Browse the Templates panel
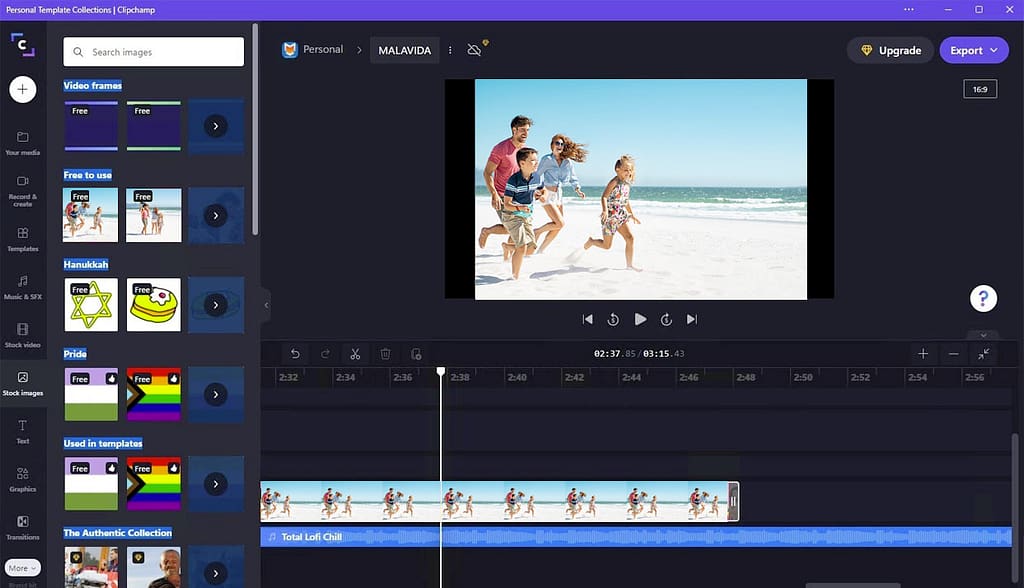1024x588 pixels. tap(22, 240)
